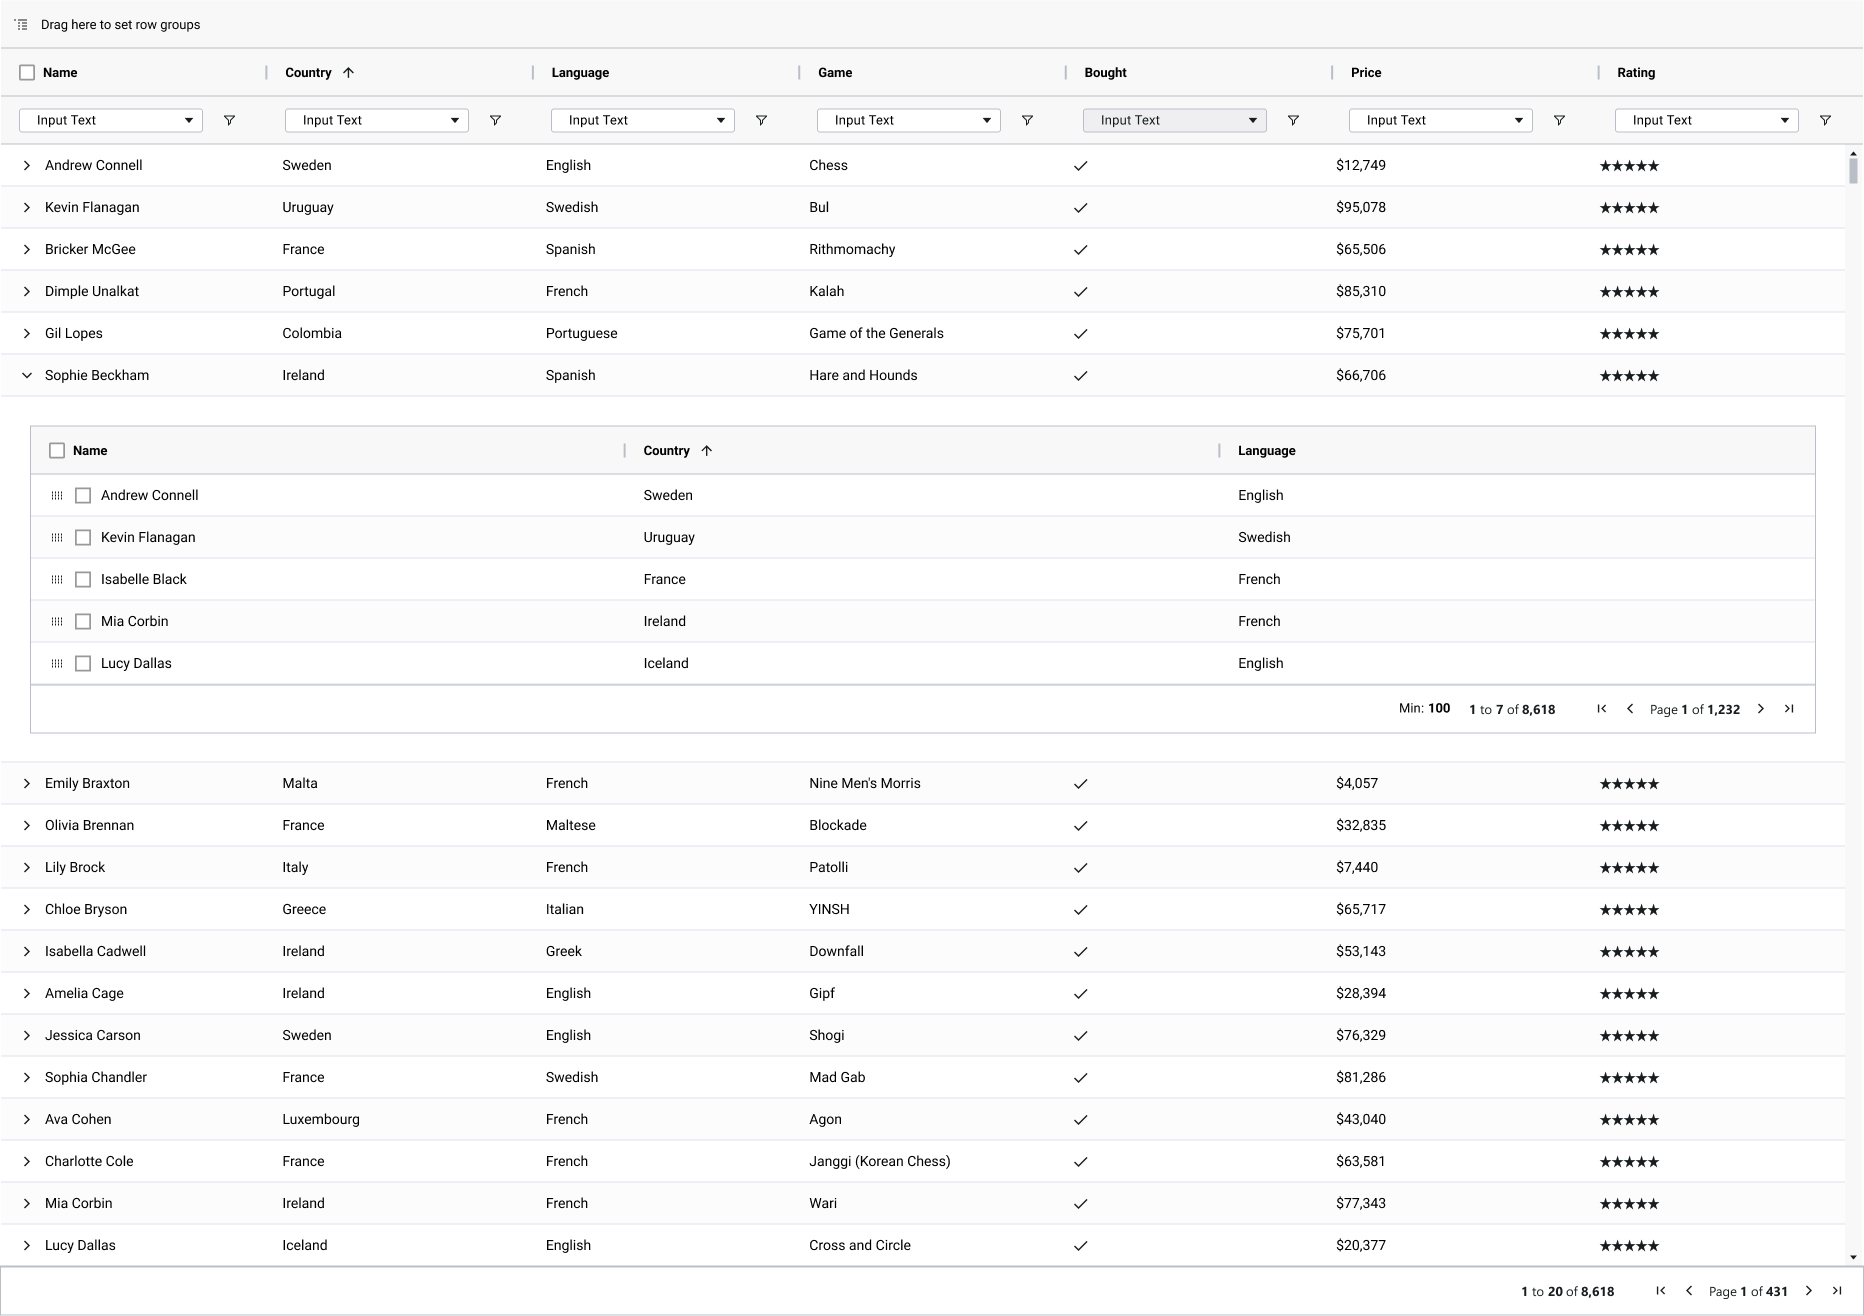Open the dropdown on the Language filter input
This screenshot has height=1316, width=1864.
click(721, 120)
